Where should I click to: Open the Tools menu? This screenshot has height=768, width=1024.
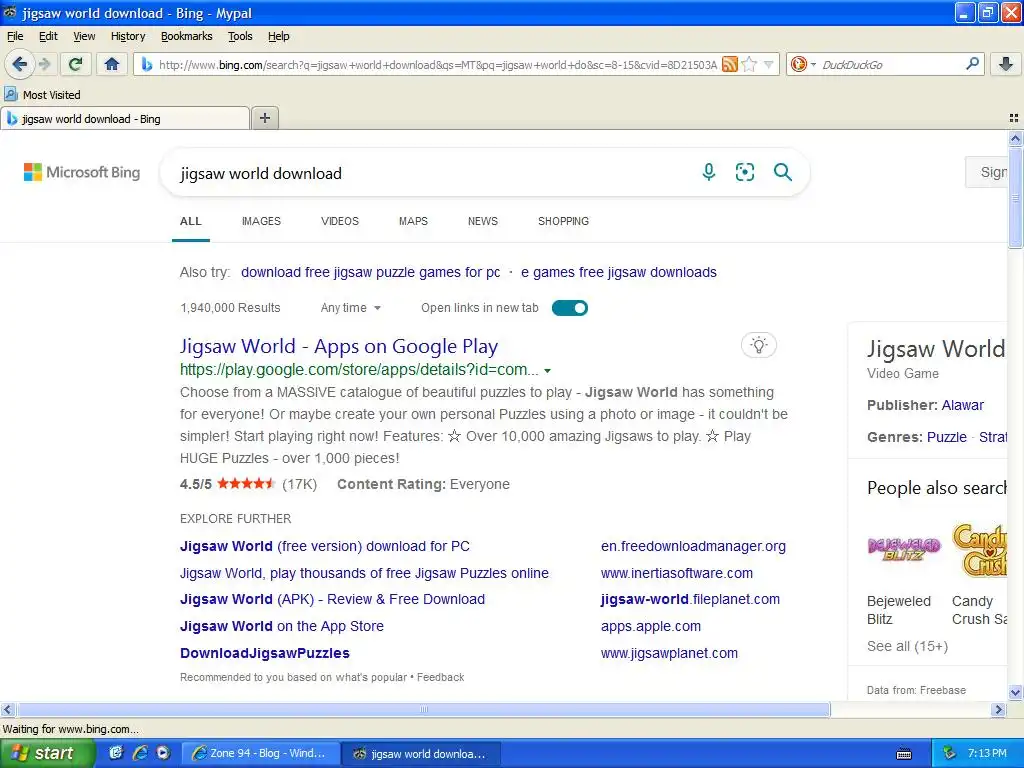[x=240, y=36]
